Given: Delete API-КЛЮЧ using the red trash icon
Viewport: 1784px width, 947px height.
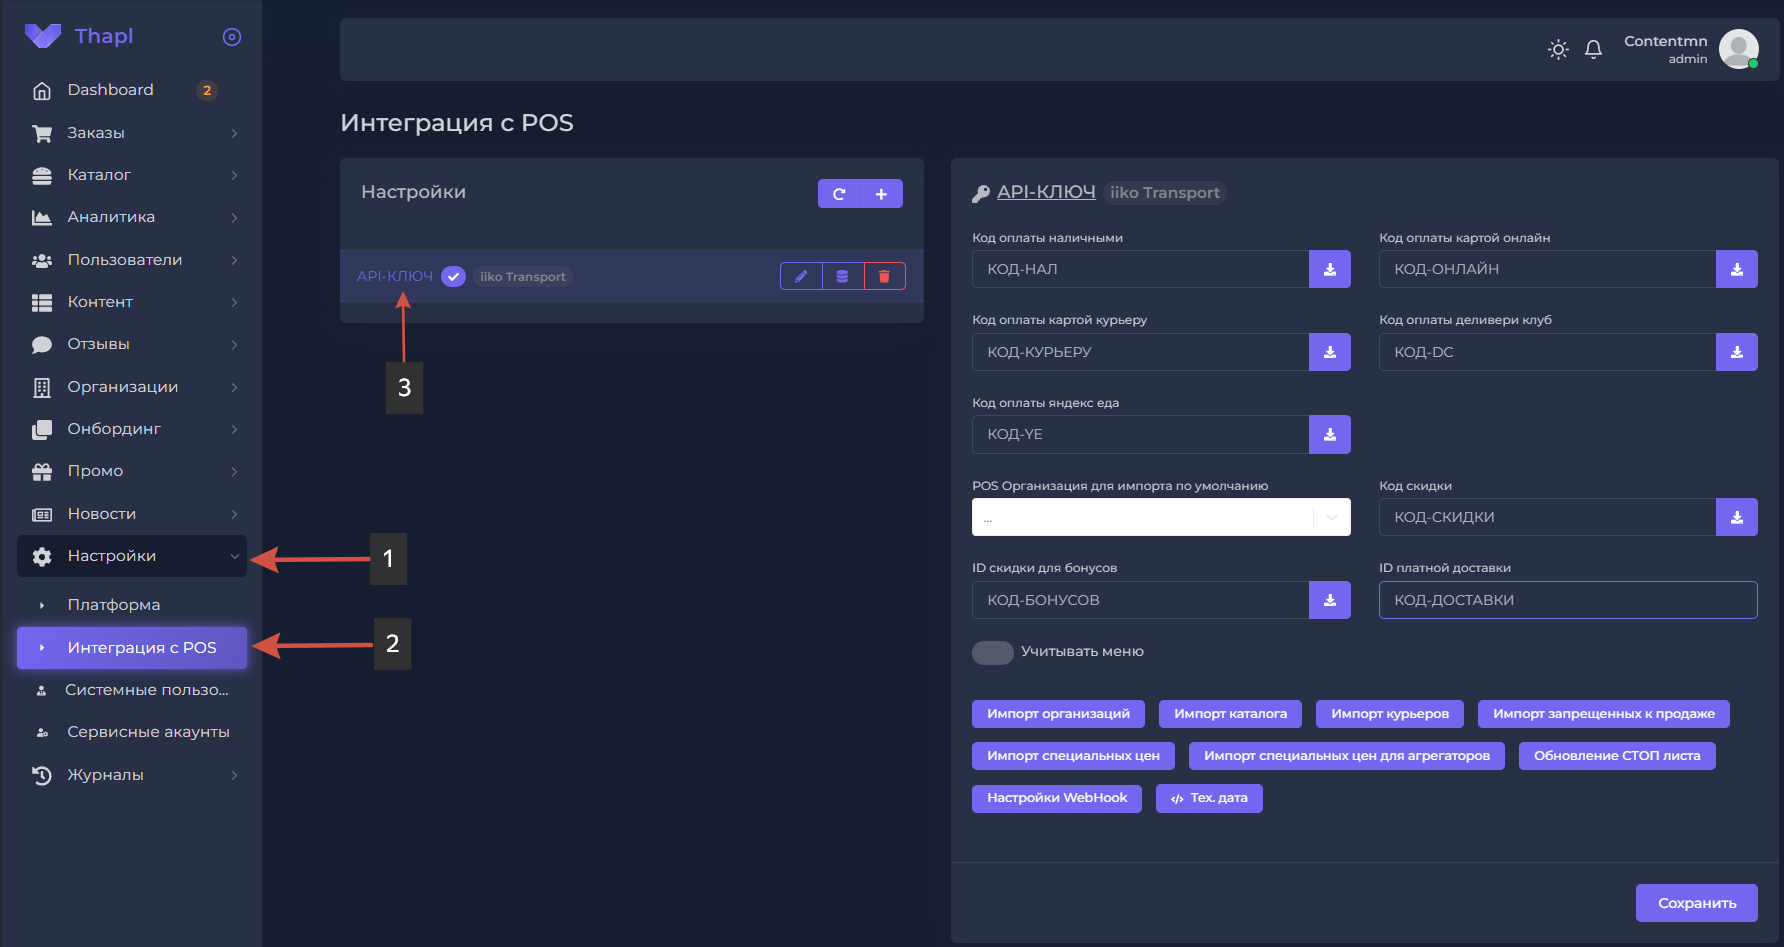Looking at the screenshot, I should (884, 276).
